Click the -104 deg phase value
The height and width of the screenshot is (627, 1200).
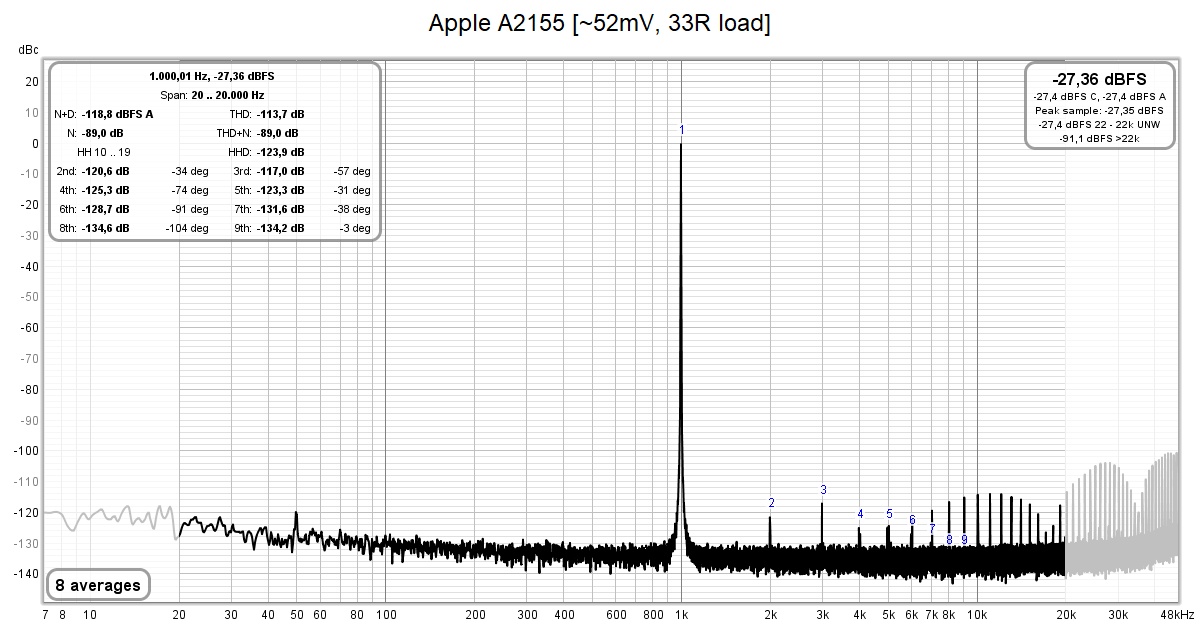point(187,228)
